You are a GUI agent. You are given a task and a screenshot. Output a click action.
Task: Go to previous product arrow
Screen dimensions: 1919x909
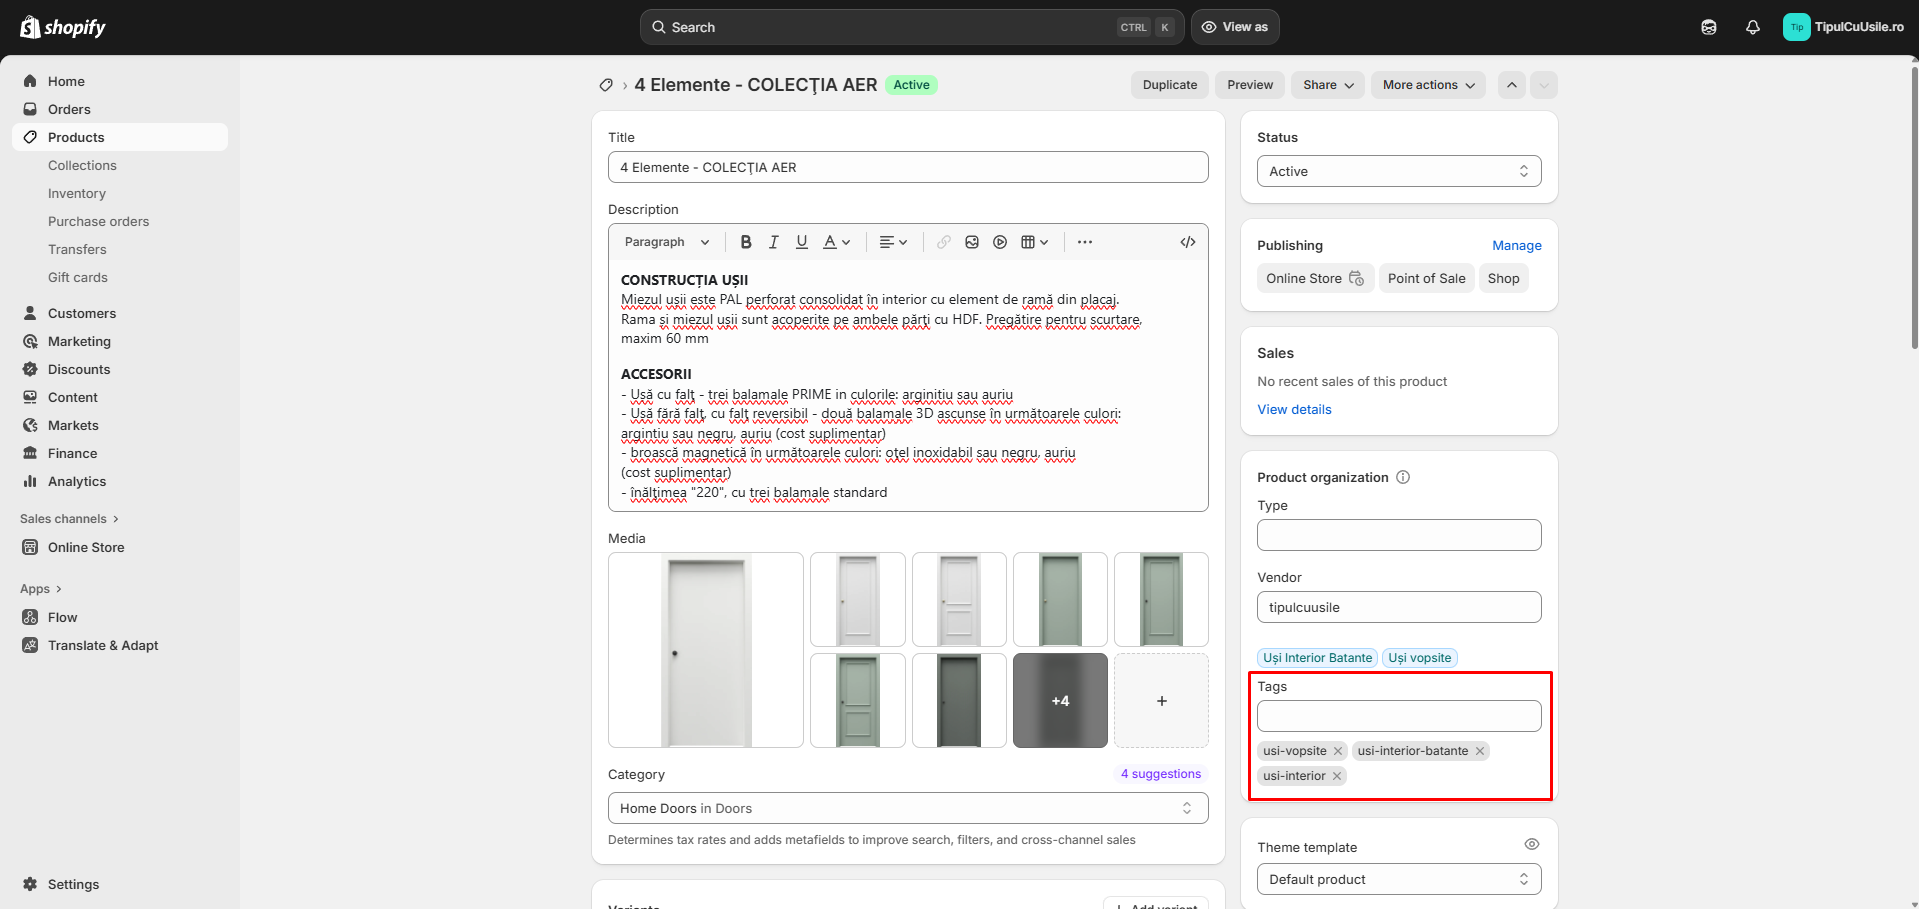1511,85
